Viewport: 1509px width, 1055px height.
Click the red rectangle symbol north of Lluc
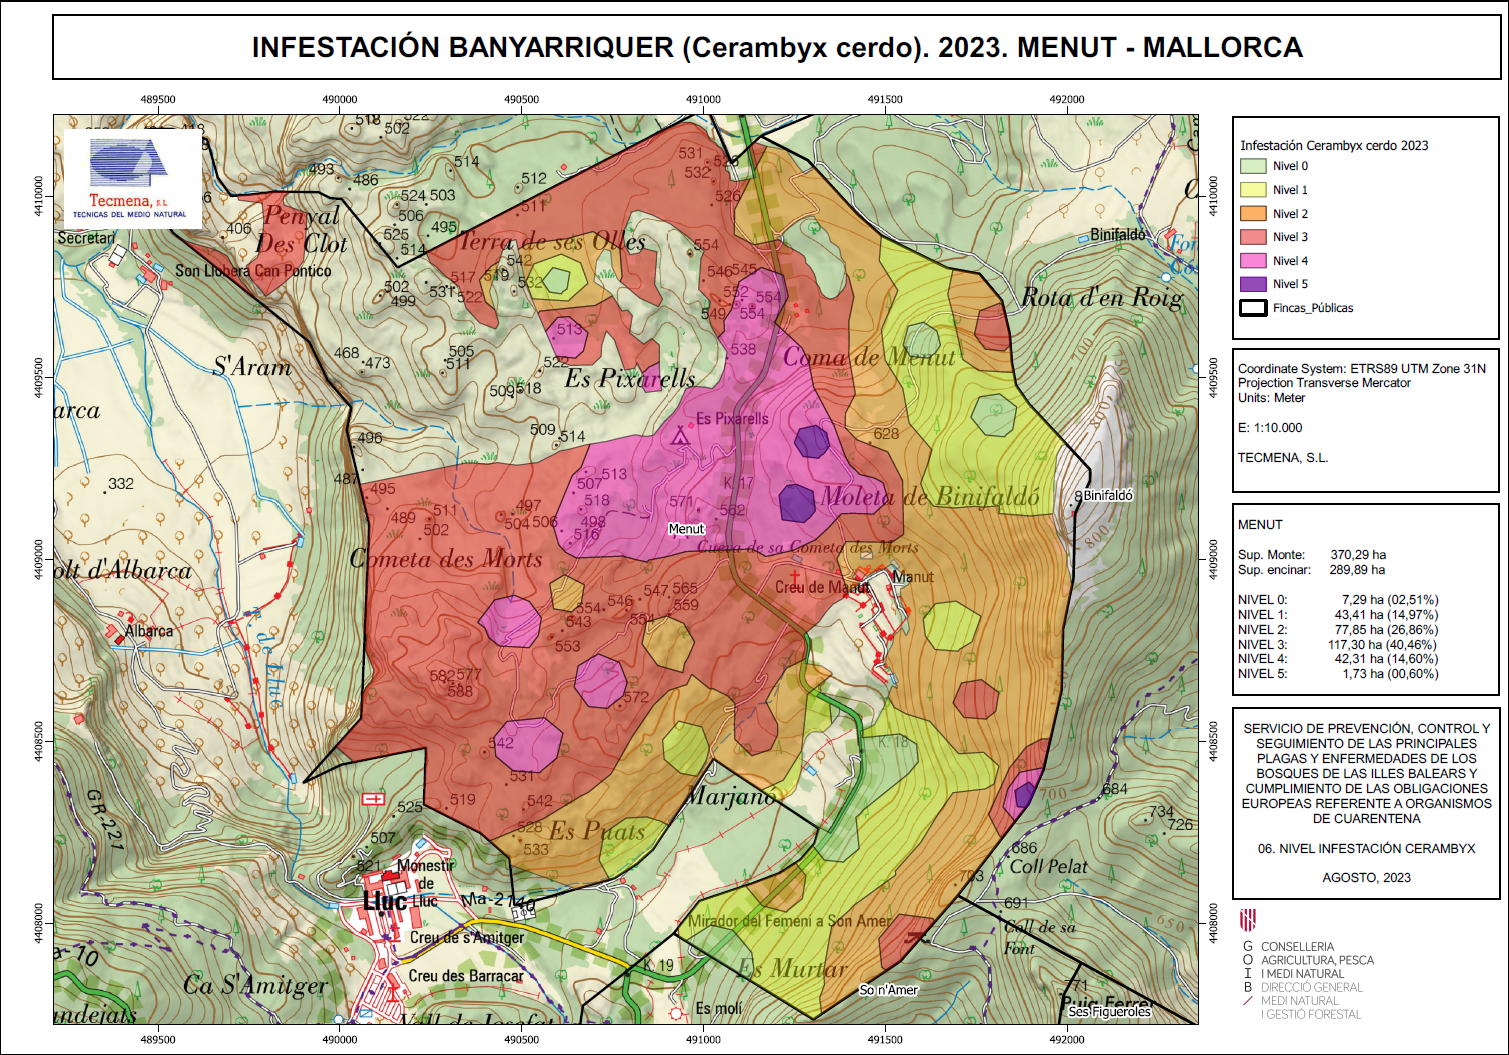pyautogui.click(x=373, y=798)
